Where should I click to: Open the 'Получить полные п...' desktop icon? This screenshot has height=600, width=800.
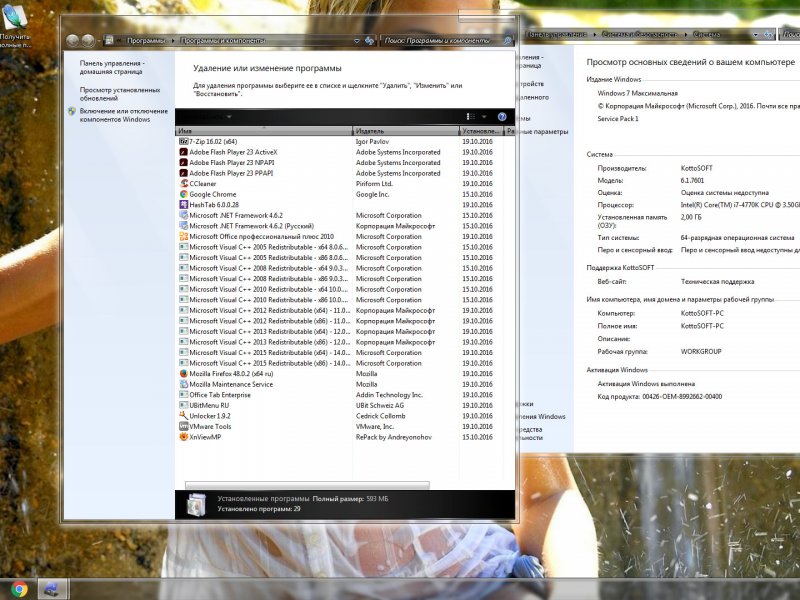[x=15, y=26]
